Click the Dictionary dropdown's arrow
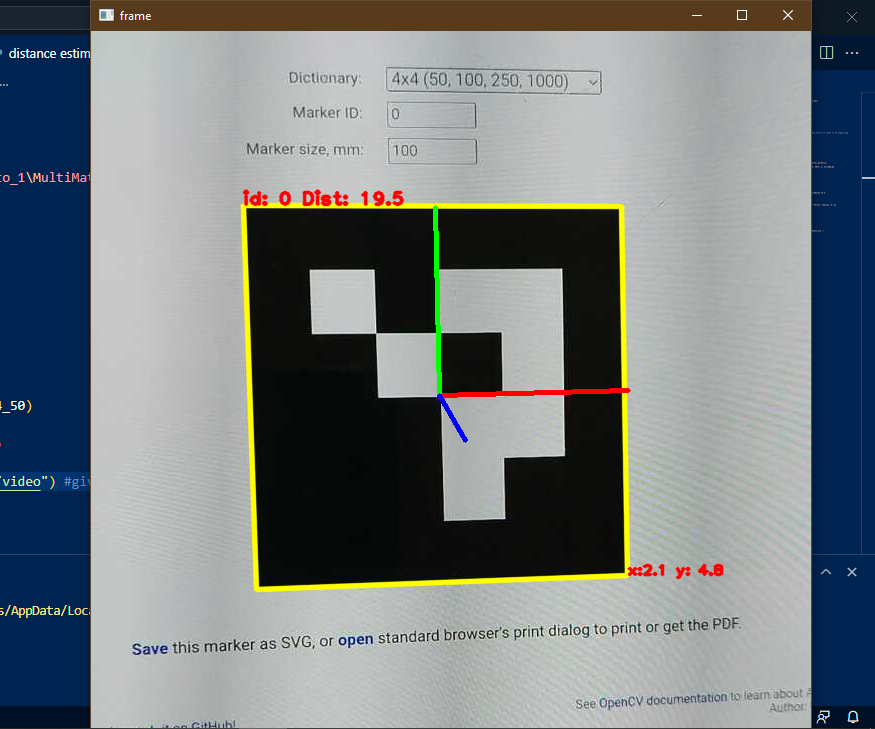This screenshot has height=729, width=875. [592, 82]
